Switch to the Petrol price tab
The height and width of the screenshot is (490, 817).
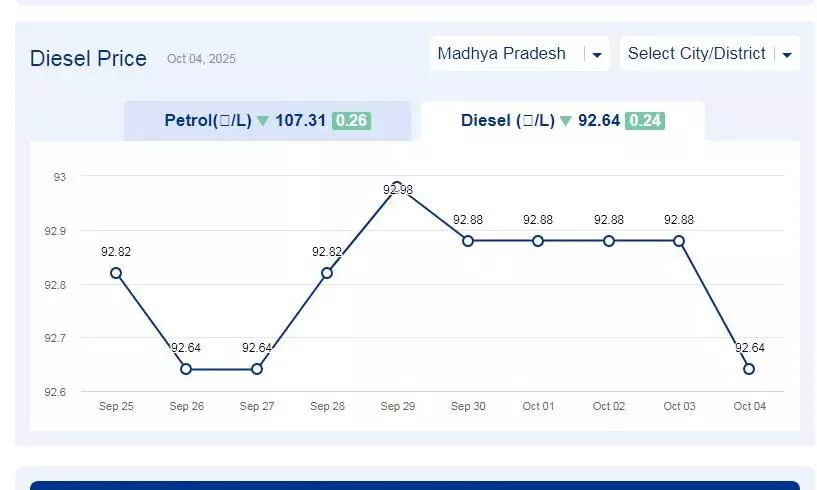tap(266, 121)
